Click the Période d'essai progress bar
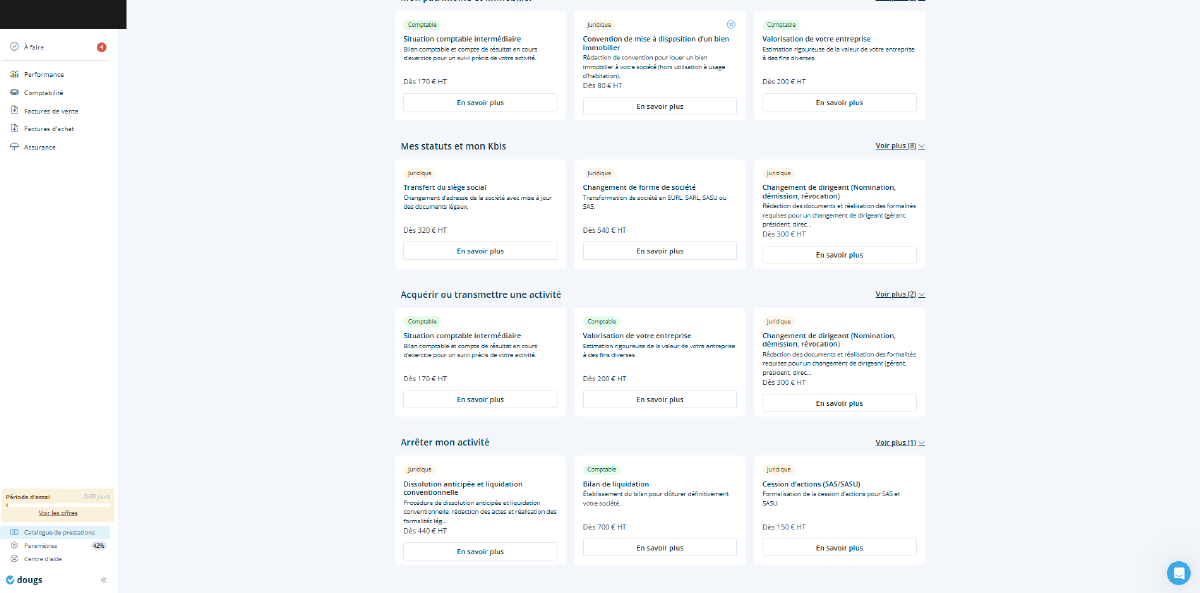The width and height of the screenshot is (1200, 593). tap(58, 504)
